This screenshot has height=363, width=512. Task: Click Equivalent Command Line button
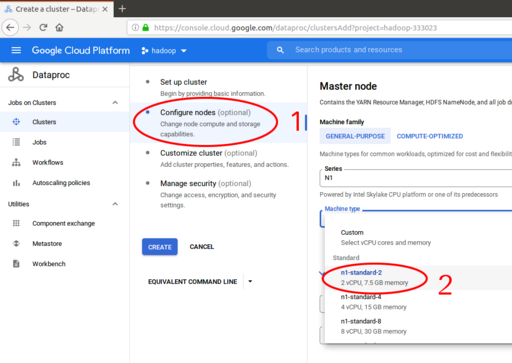[193, 281]
